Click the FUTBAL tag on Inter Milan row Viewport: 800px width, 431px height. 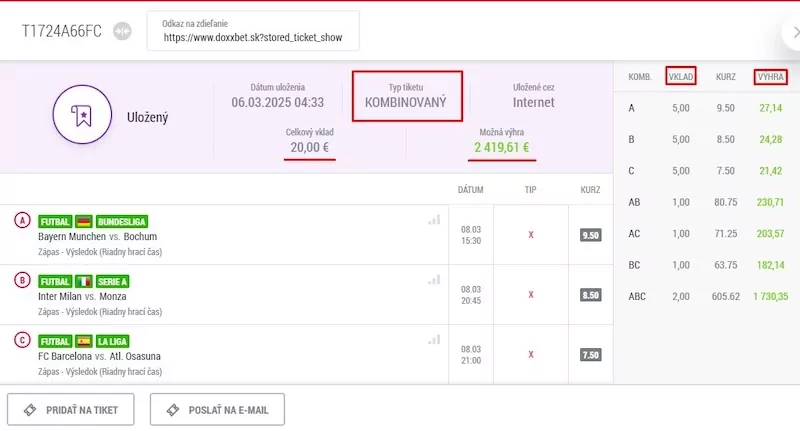(55, 282)
